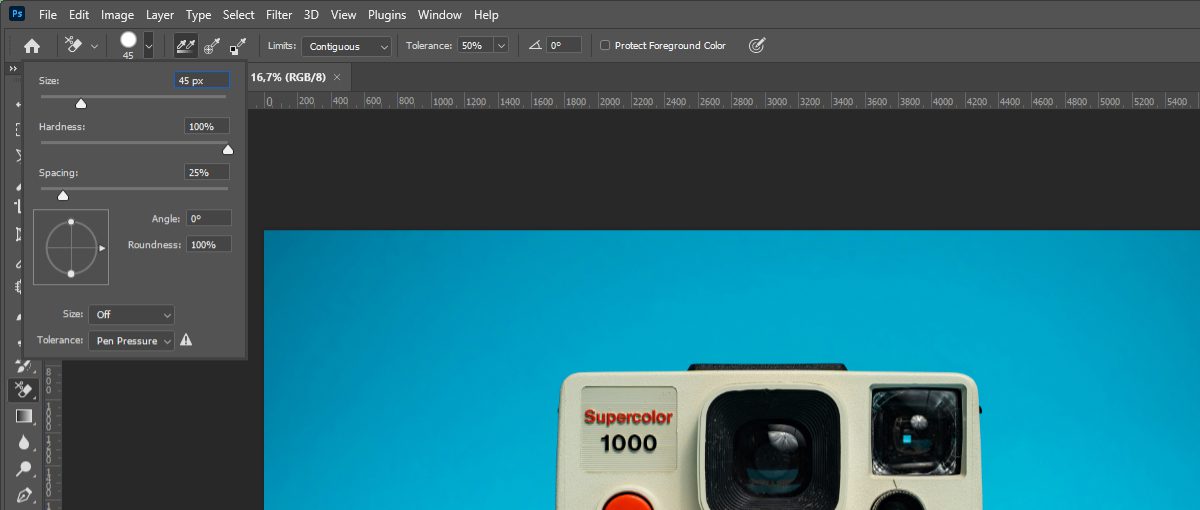Click the brush Size slider handle
The height and width of the screenshot is (510, 1200).
[81, 103]
